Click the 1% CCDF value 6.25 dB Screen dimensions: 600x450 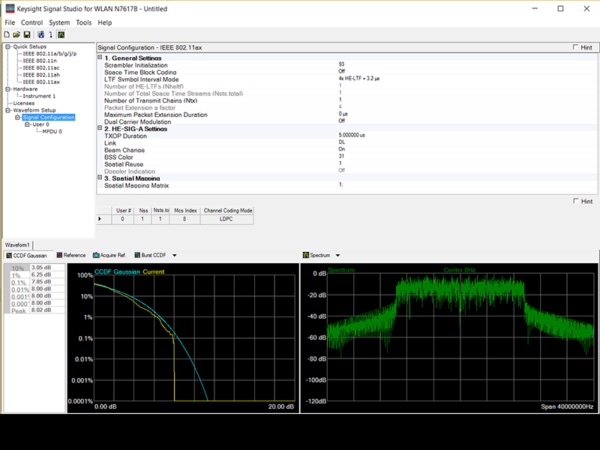pos(47,274)
